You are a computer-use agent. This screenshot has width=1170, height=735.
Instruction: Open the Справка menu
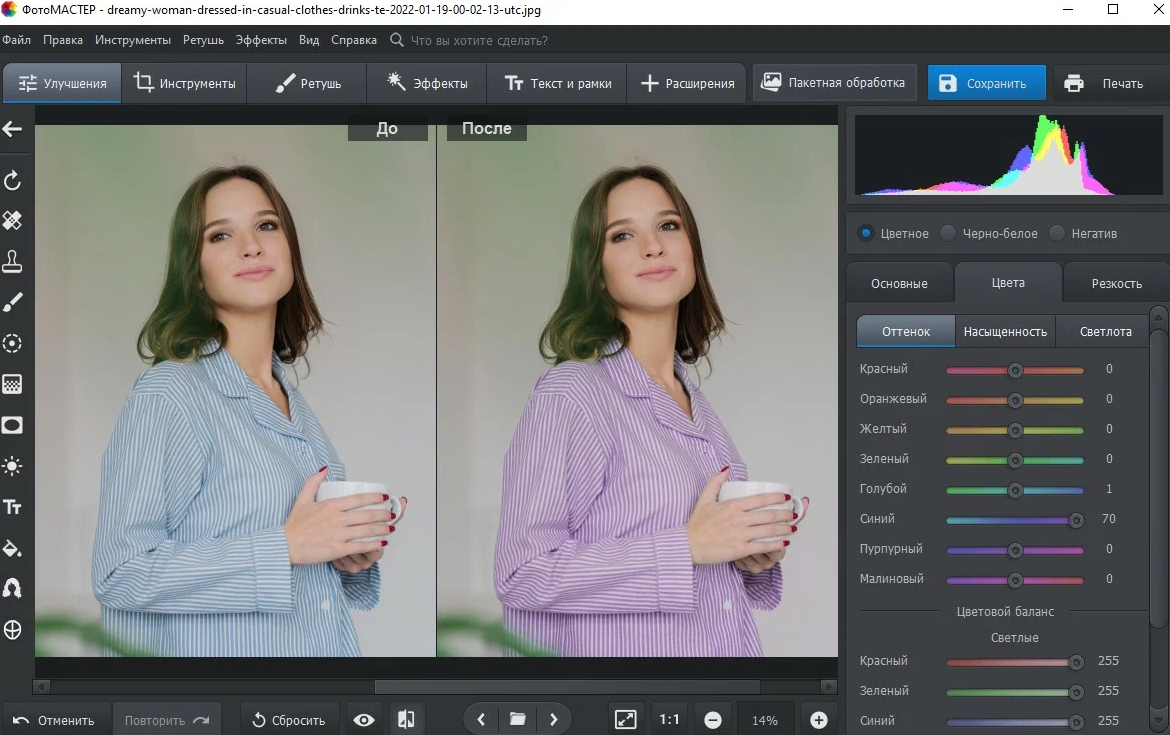point(354,40)
